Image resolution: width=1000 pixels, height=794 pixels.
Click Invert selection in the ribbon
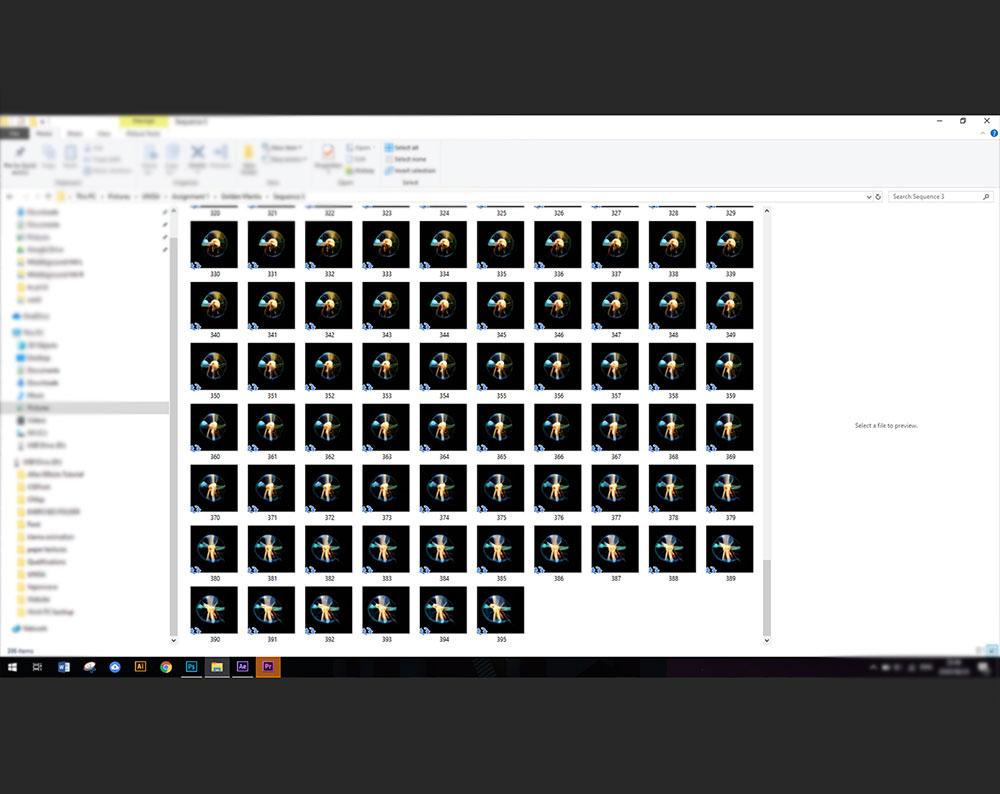click(410, 171)
